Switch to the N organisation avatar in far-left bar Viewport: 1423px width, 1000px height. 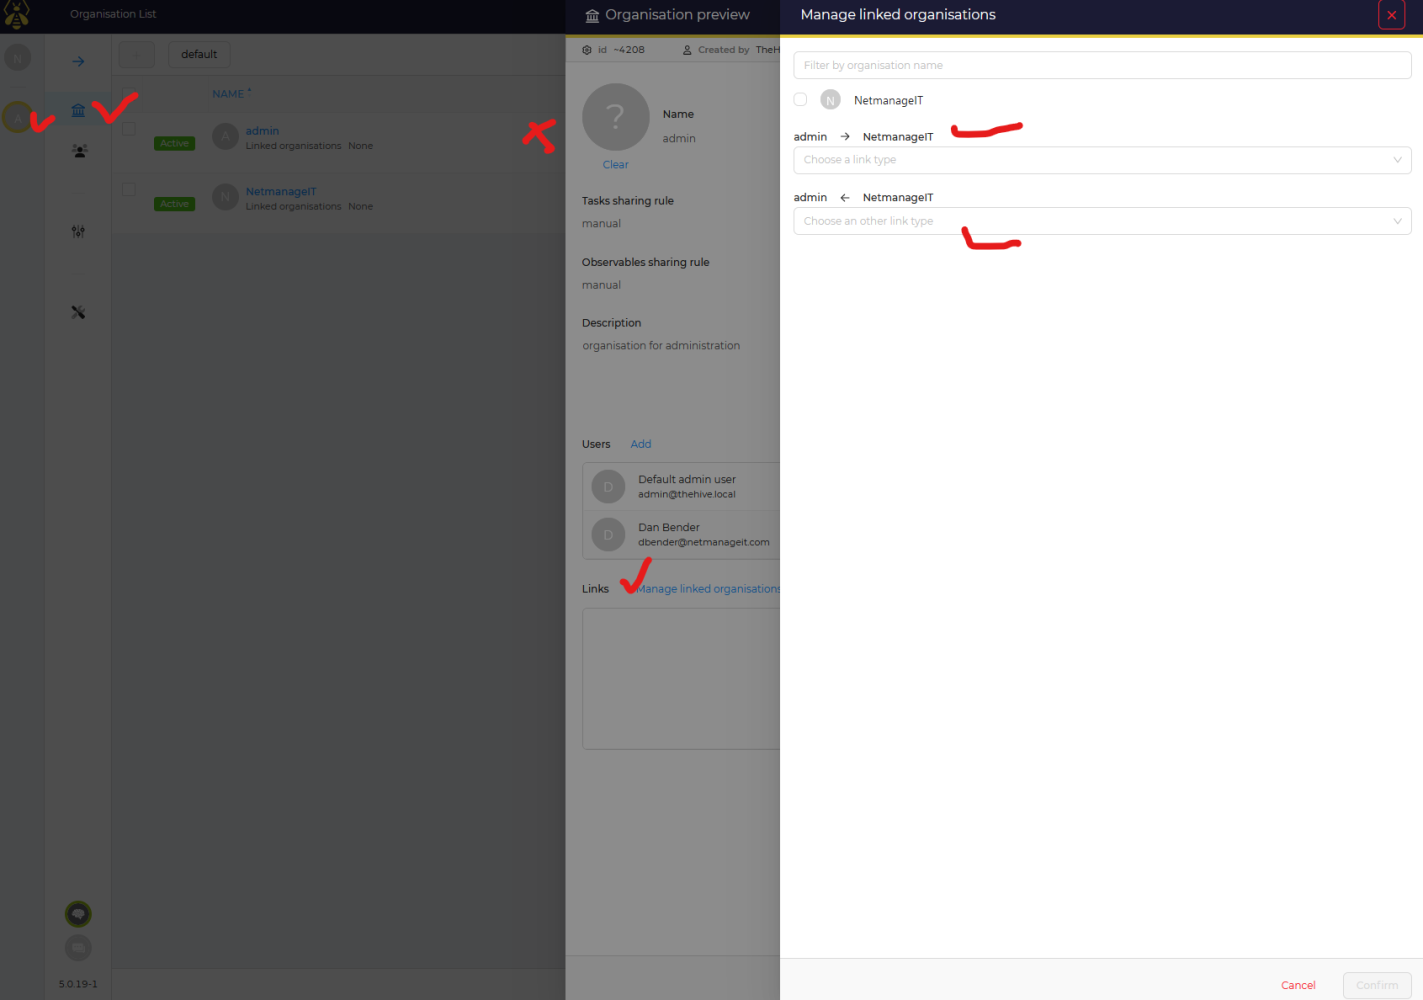tap(17, 58)
